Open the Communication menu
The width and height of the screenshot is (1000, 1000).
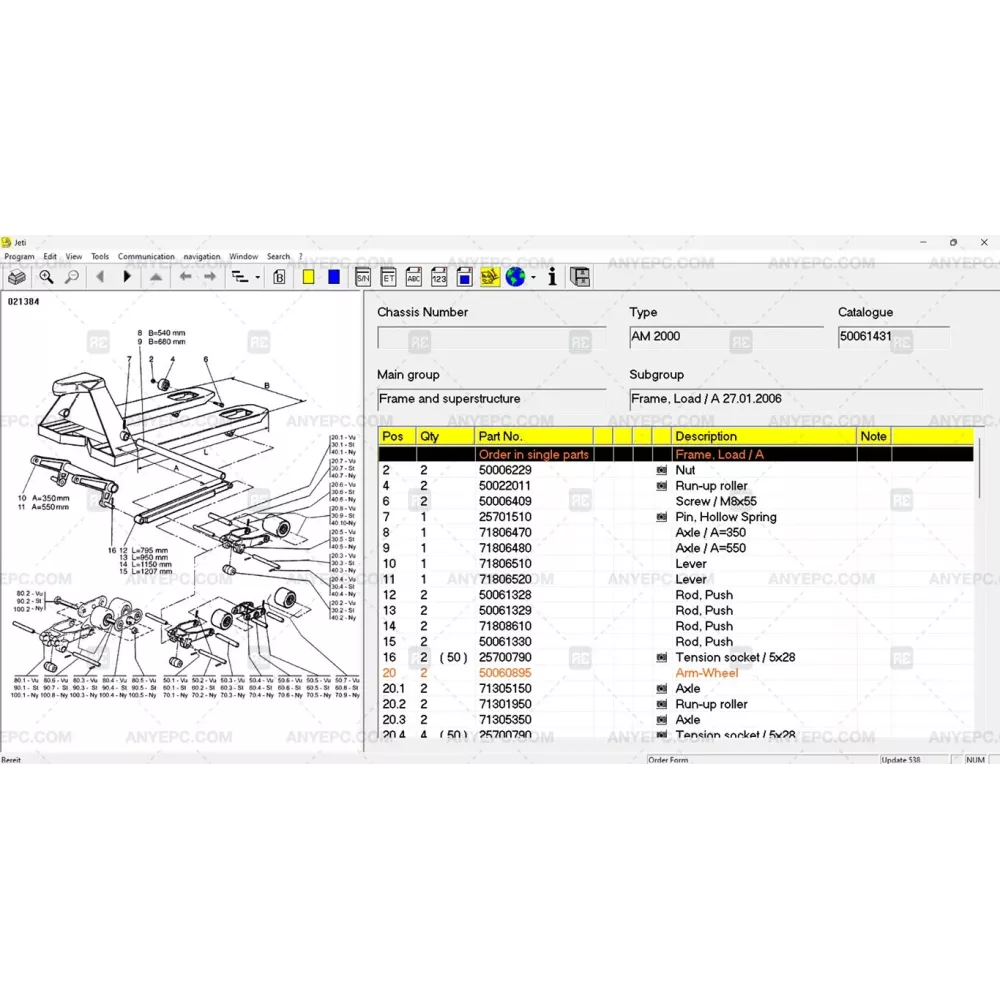coord(146,257)
